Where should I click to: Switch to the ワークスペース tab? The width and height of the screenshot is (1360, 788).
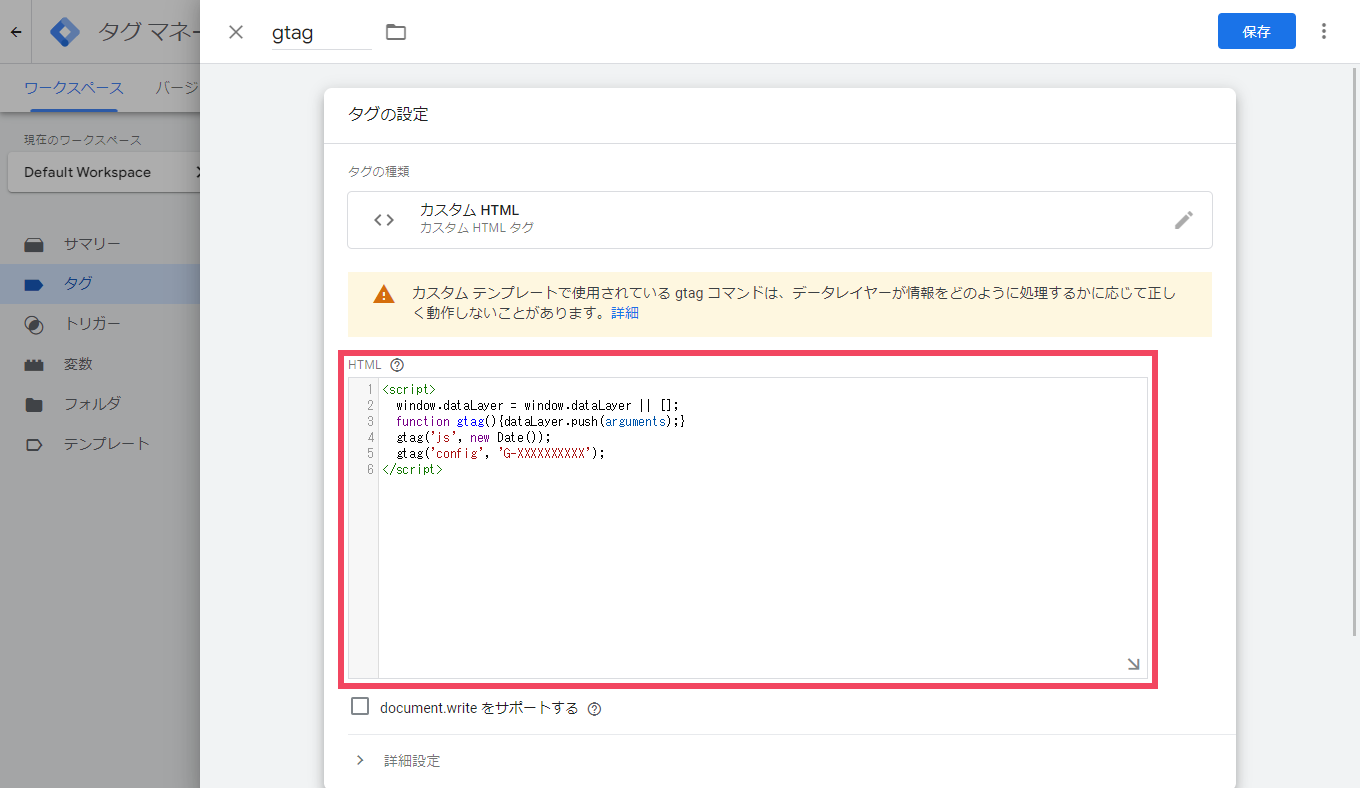pyautogui.click(x=74, y=88)
